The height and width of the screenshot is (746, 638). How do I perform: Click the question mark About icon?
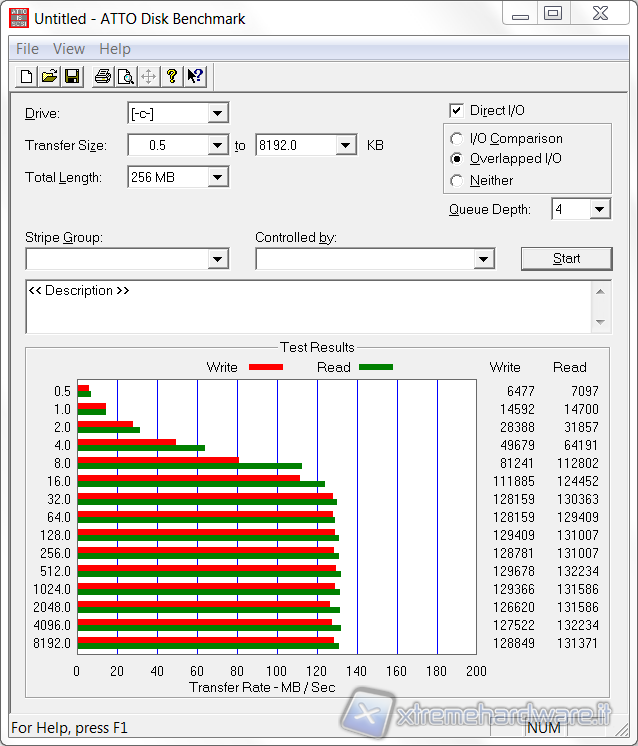click(x=171, y=77)
